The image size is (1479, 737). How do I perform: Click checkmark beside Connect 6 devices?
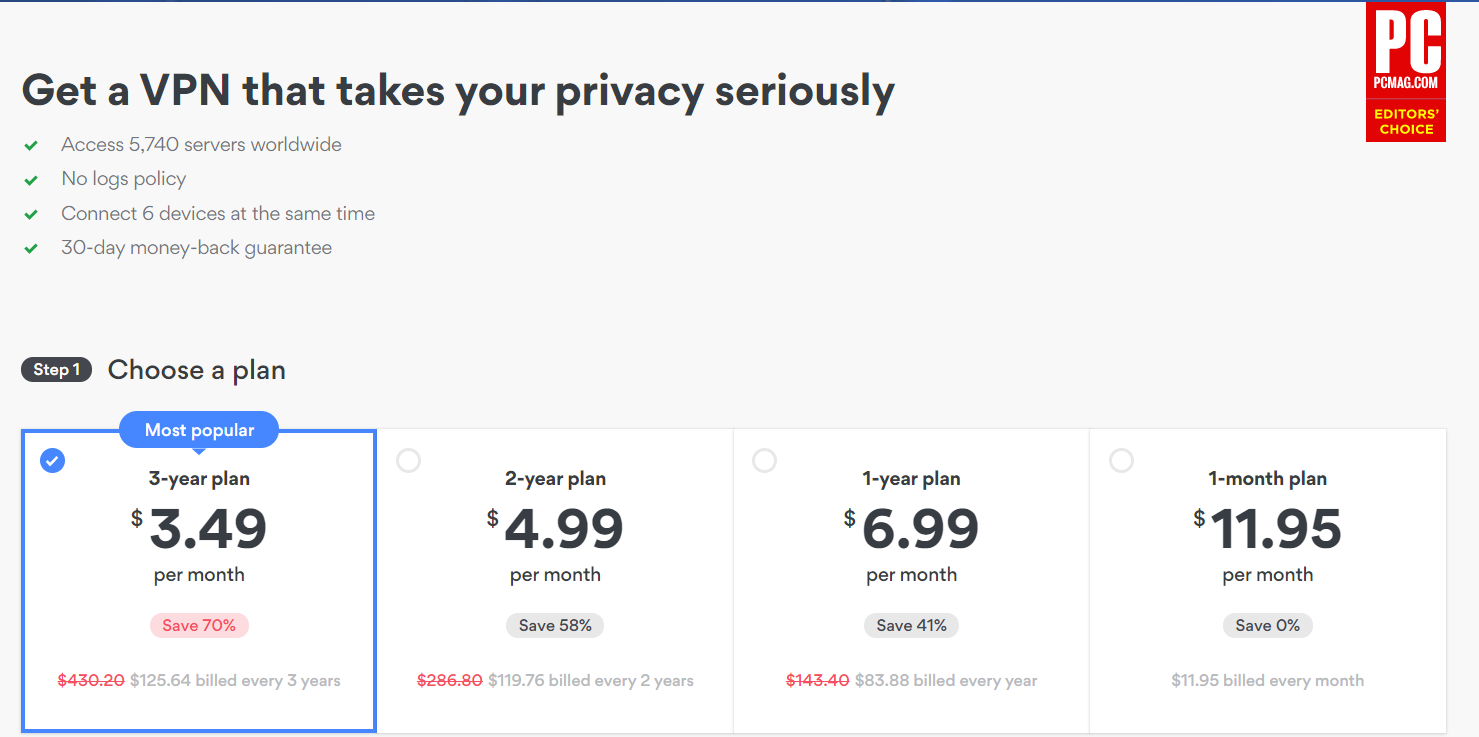31,214
